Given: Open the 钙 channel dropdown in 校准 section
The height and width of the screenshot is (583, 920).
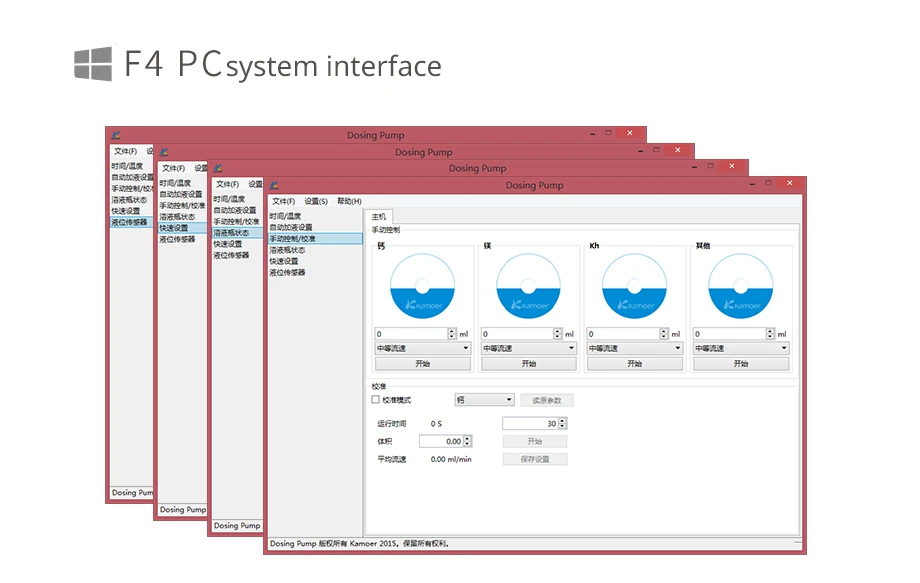Looking at the screenshot, I should [485, 400].
